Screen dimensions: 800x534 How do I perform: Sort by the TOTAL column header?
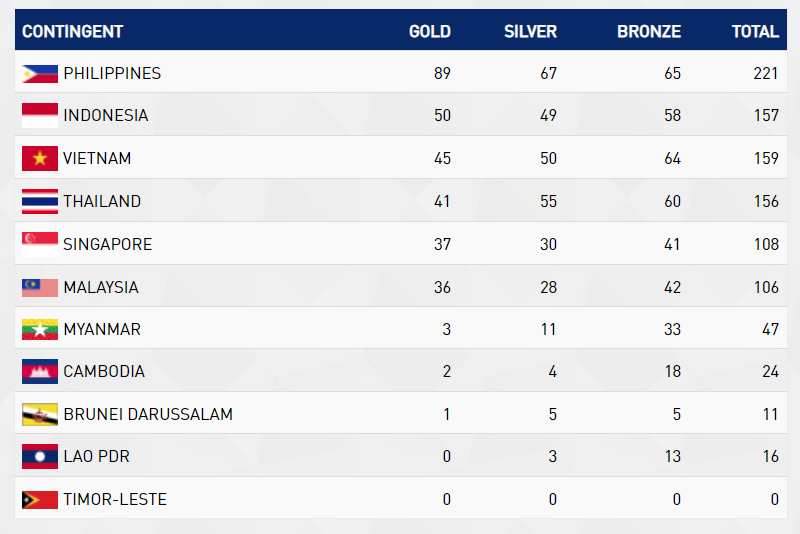[755, 31]
